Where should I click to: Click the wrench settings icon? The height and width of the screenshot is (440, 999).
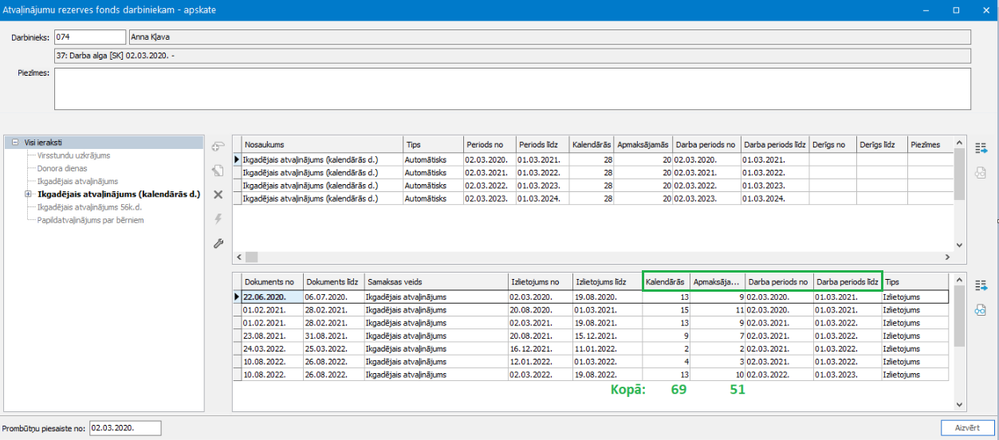tap(218, 243)
